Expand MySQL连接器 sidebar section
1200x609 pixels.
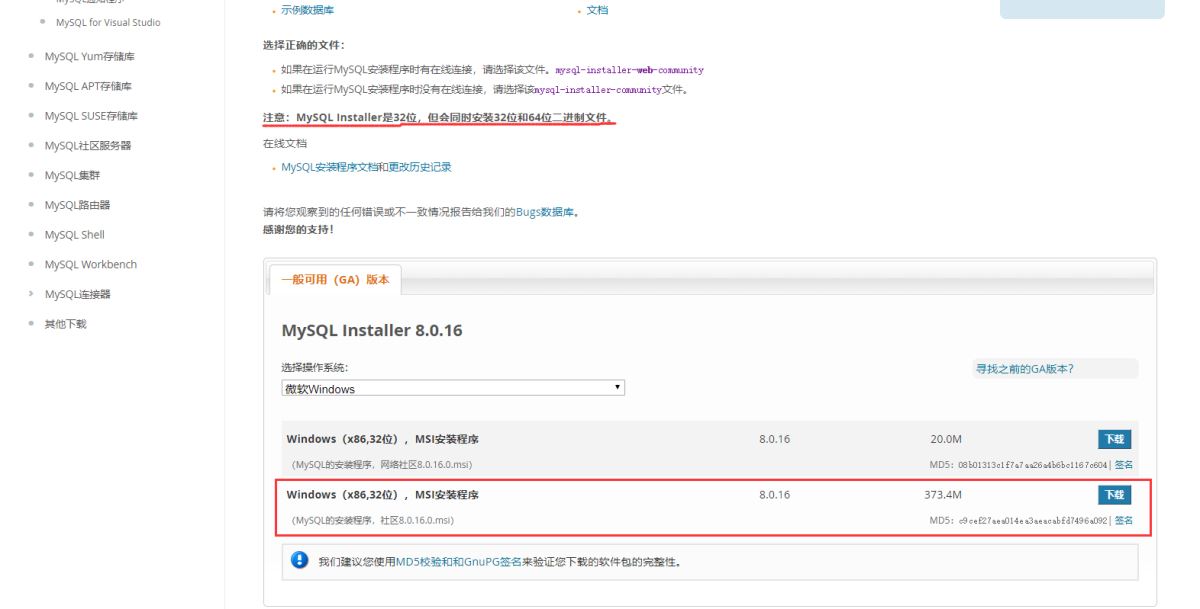pos(77,294)
